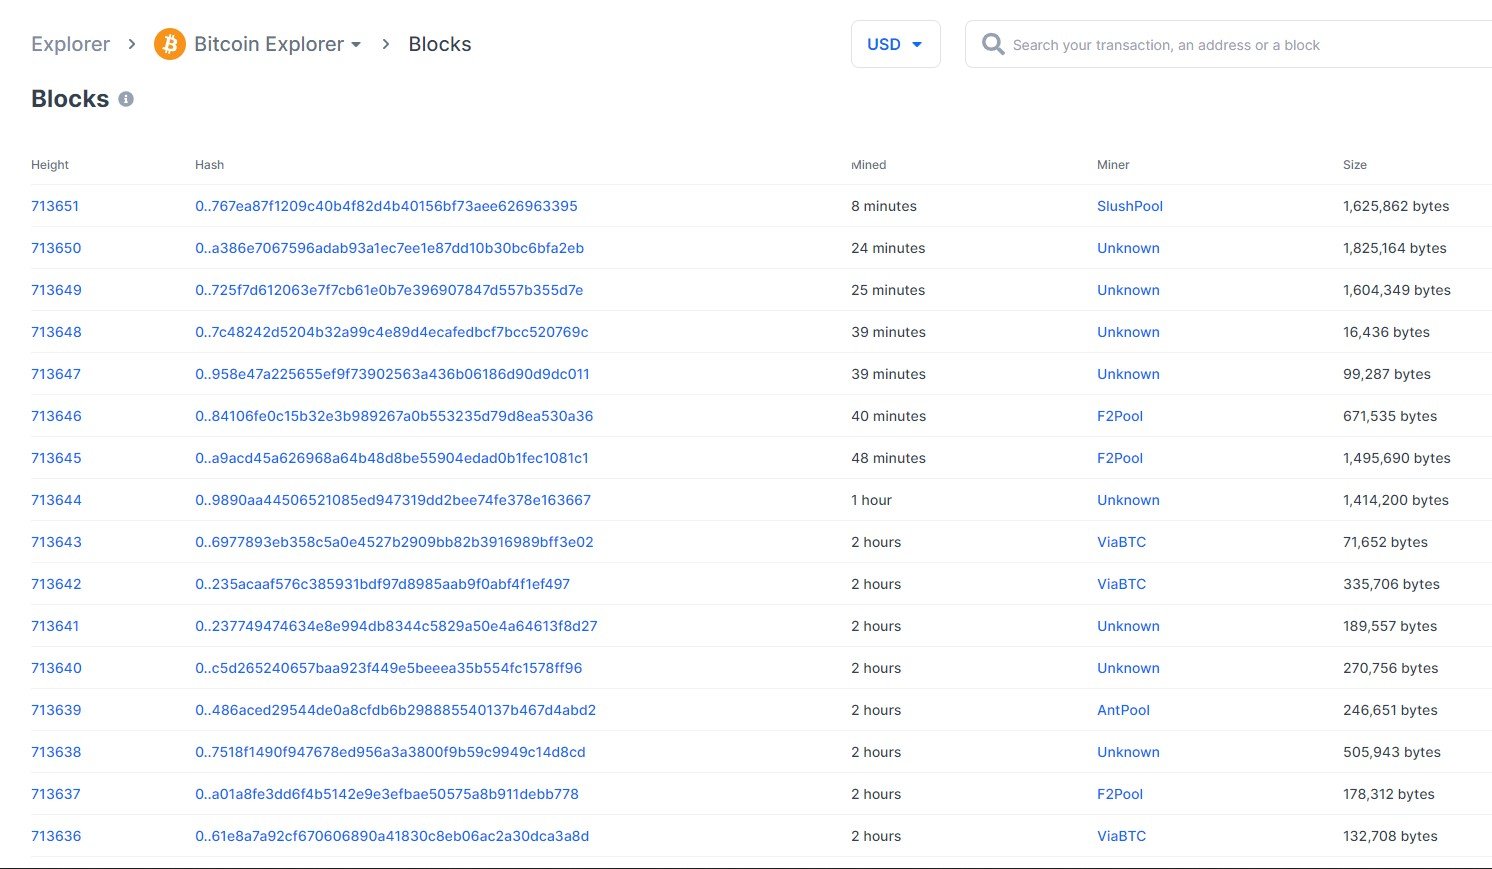Open the SlushPool miner link
The image size is (1492, 869).
(x=1130, y=206)
